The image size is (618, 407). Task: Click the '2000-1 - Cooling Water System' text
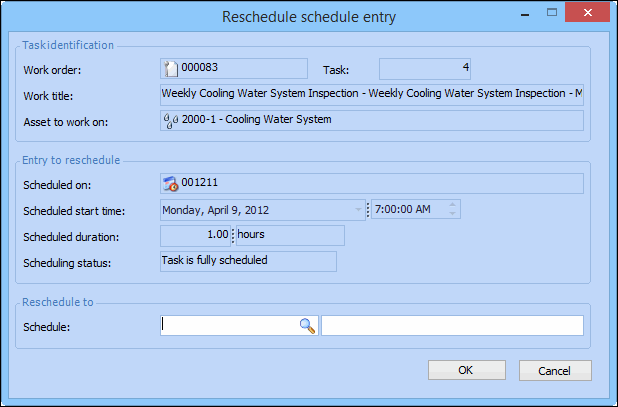click(257, 119)
